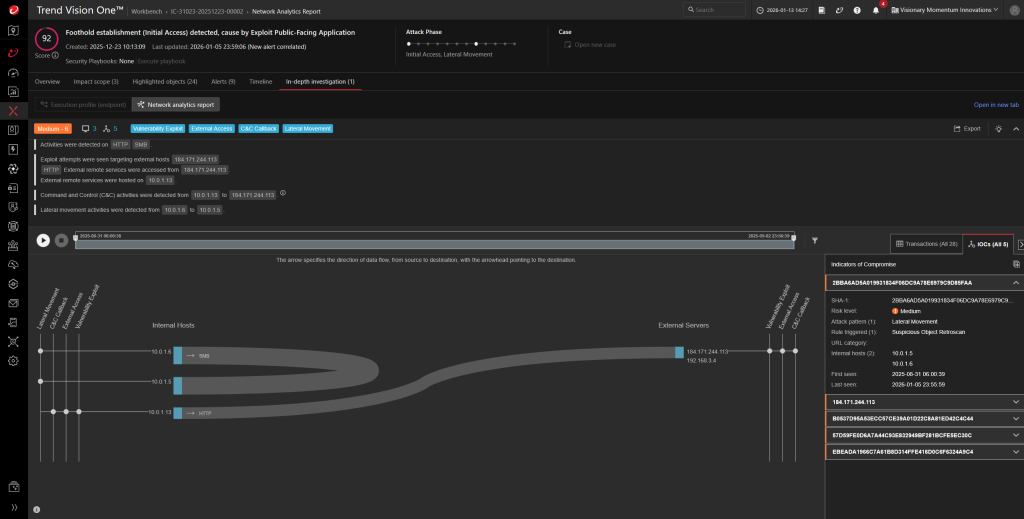Stop the timeline playback
1024x519 pixels.
click(61, 240)
